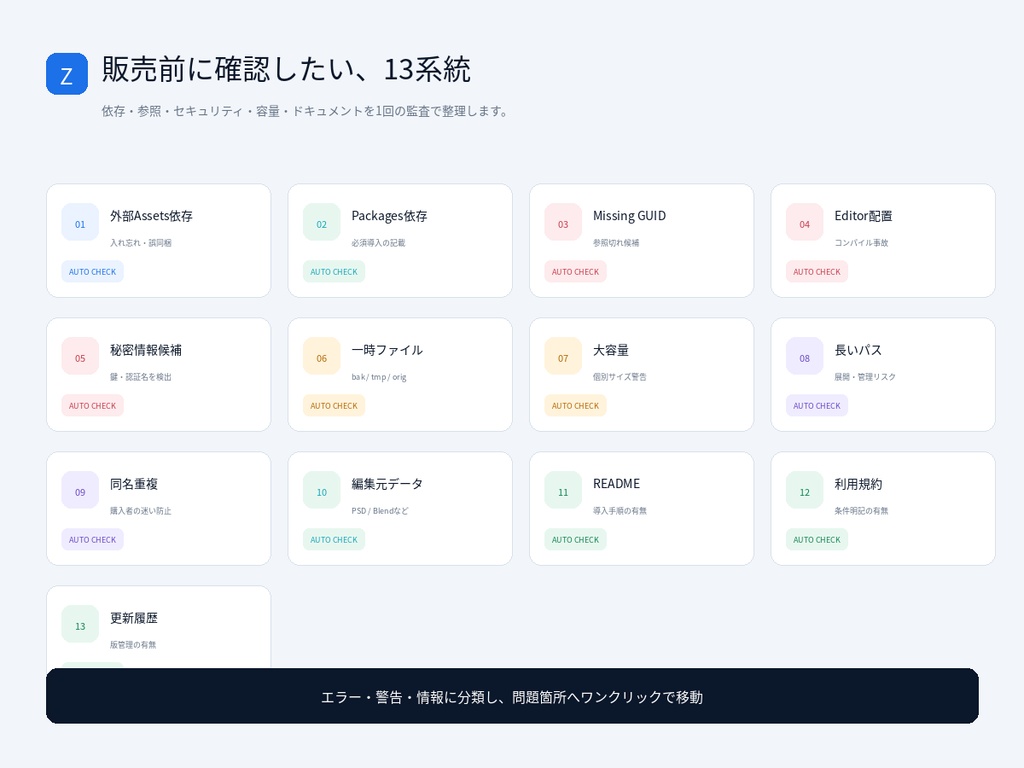Select the 04 number badge
The width and height of the screenshot is (1024, 768).
(805, 222)
